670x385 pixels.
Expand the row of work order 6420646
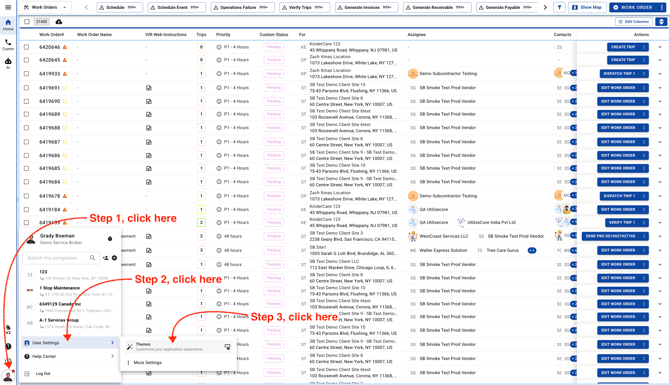click(x=660, y=47)
